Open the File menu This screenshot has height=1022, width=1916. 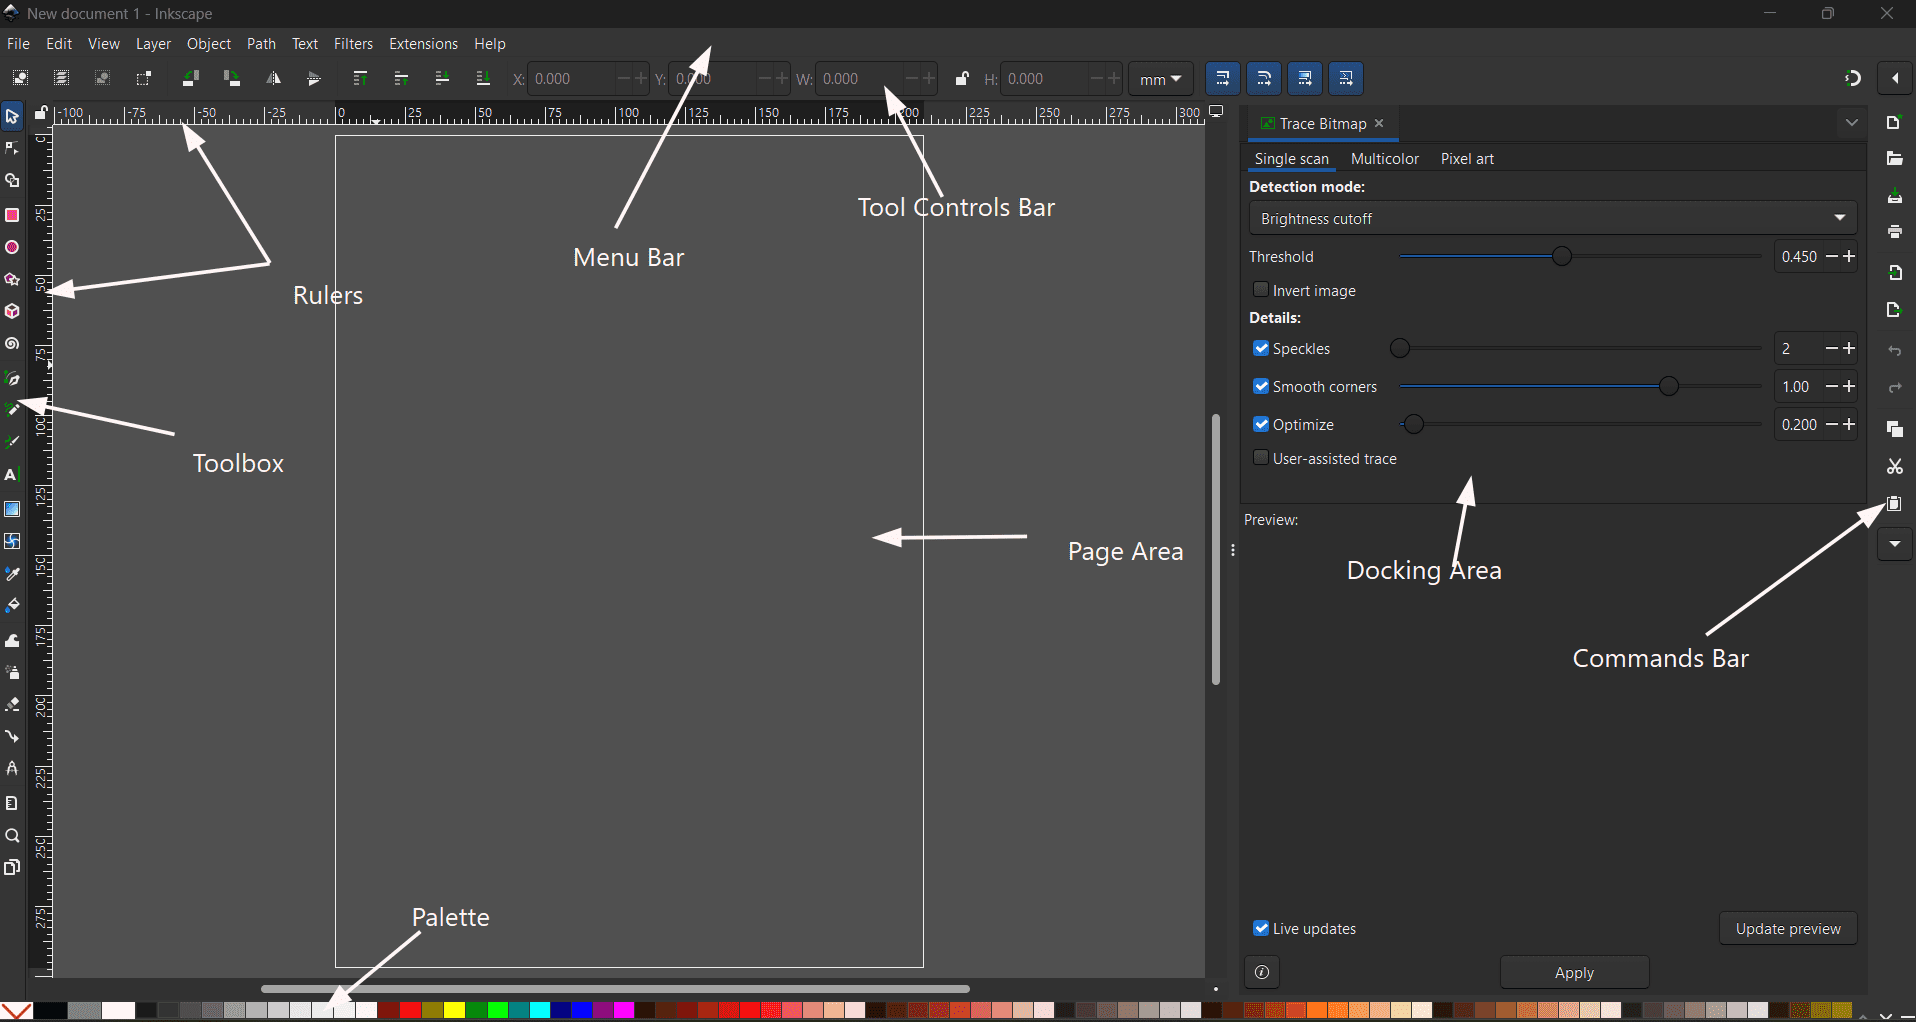18,44
